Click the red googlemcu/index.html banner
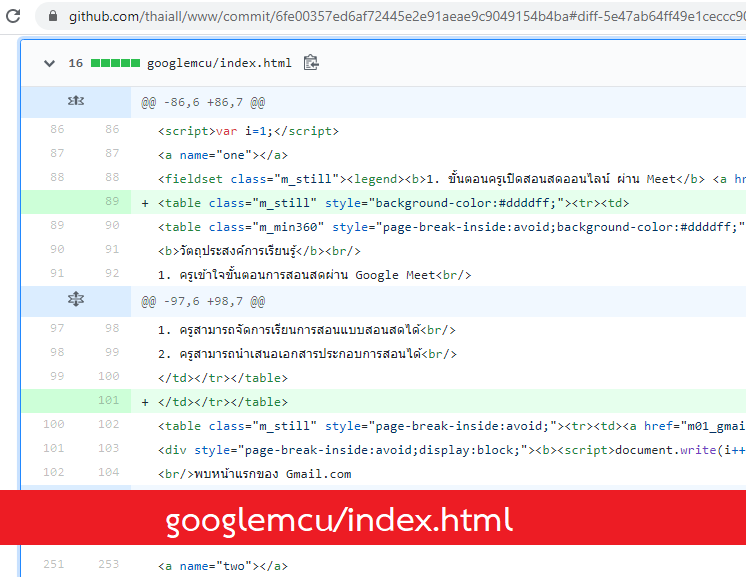This screenshot has width=746, height=577. (340, 520)
